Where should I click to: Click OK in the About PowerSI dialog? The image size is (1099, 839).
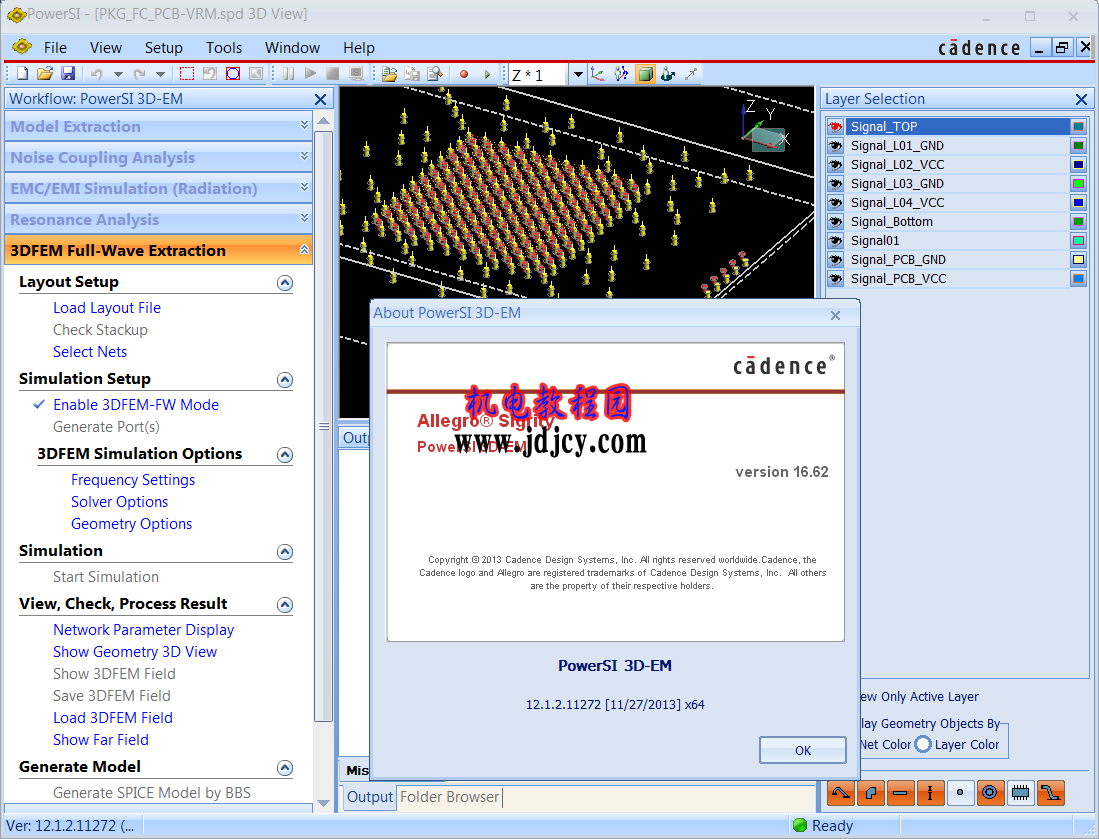(803, 751)
